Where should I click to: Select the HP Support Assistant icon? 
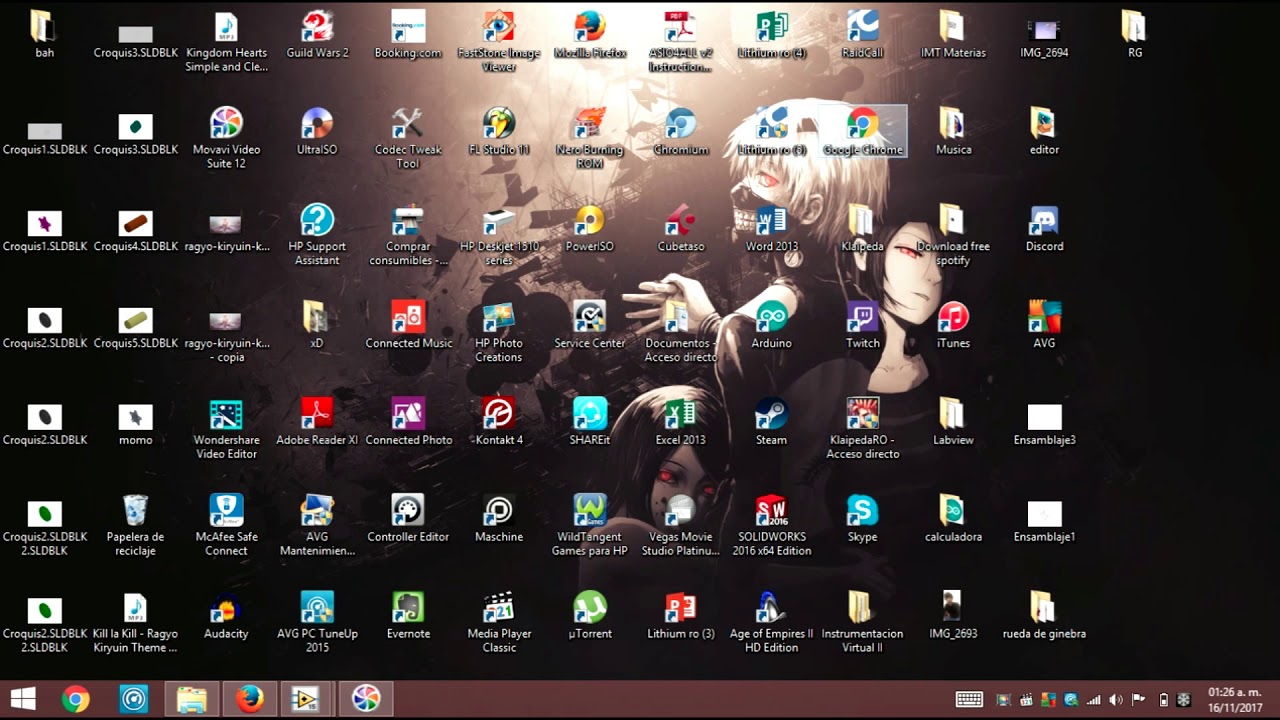(x=317, y=235)
